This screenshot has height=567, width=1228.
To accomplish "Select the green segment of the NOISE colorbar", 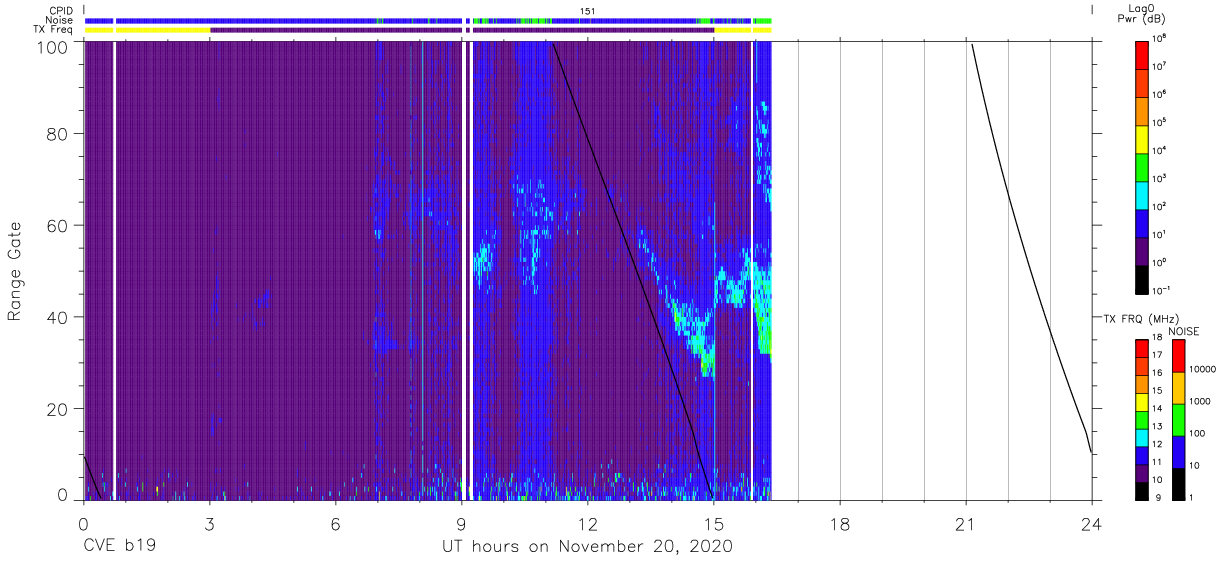I will pos(1178,420).
